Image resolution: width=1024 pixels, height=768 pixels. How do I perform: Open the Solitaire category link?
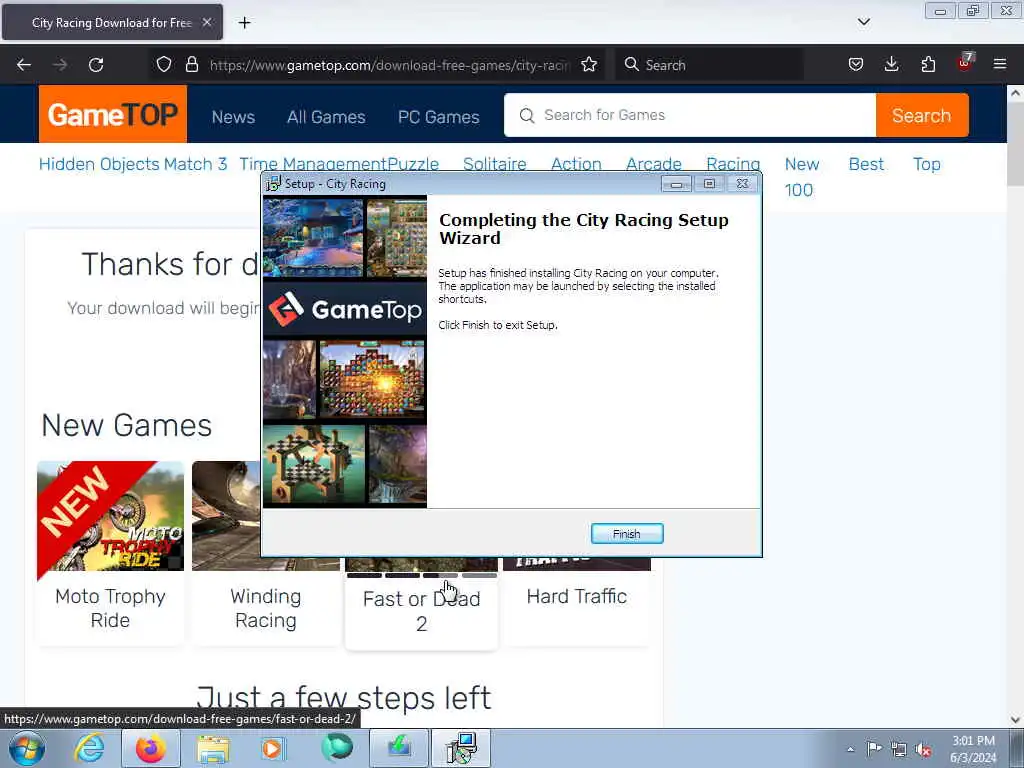pyautogui.click(x=494, y=164)
